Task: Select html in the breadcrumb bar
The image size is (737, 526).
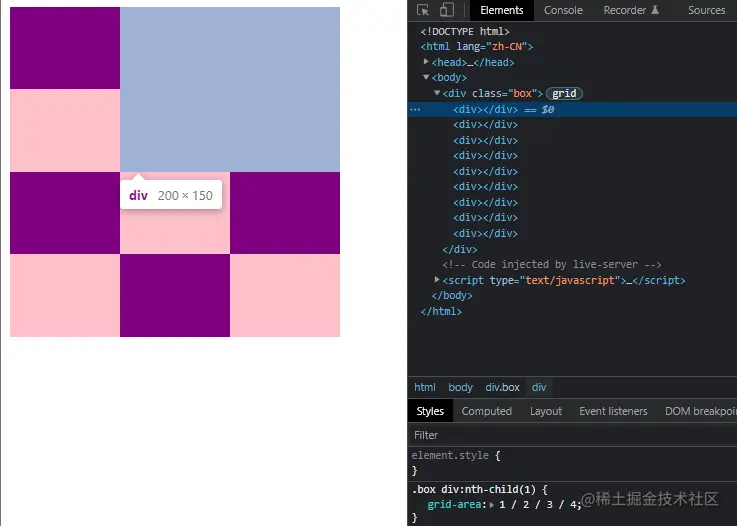Action: pyautogui.click(x=424, y=387)
